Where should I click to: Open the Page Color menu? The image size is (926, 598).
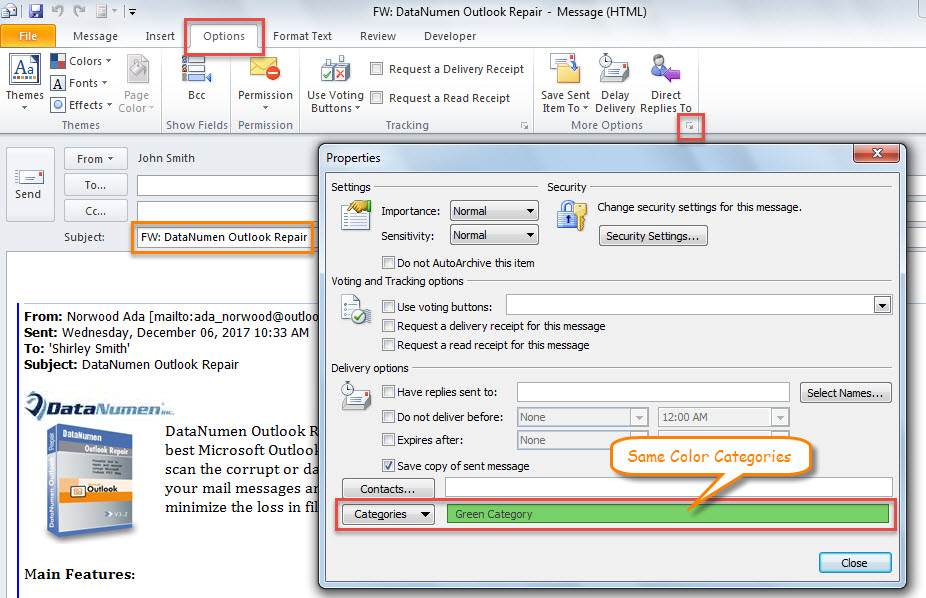pos(136,83)
